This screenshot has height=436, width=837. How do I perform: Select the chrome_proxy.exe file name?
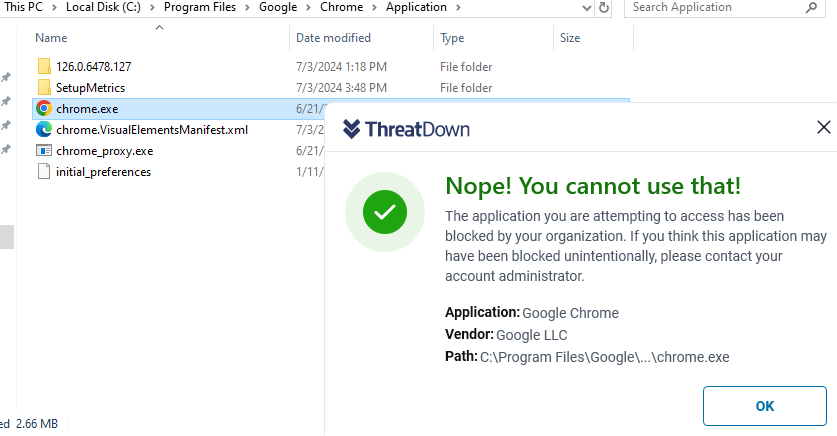104,151
